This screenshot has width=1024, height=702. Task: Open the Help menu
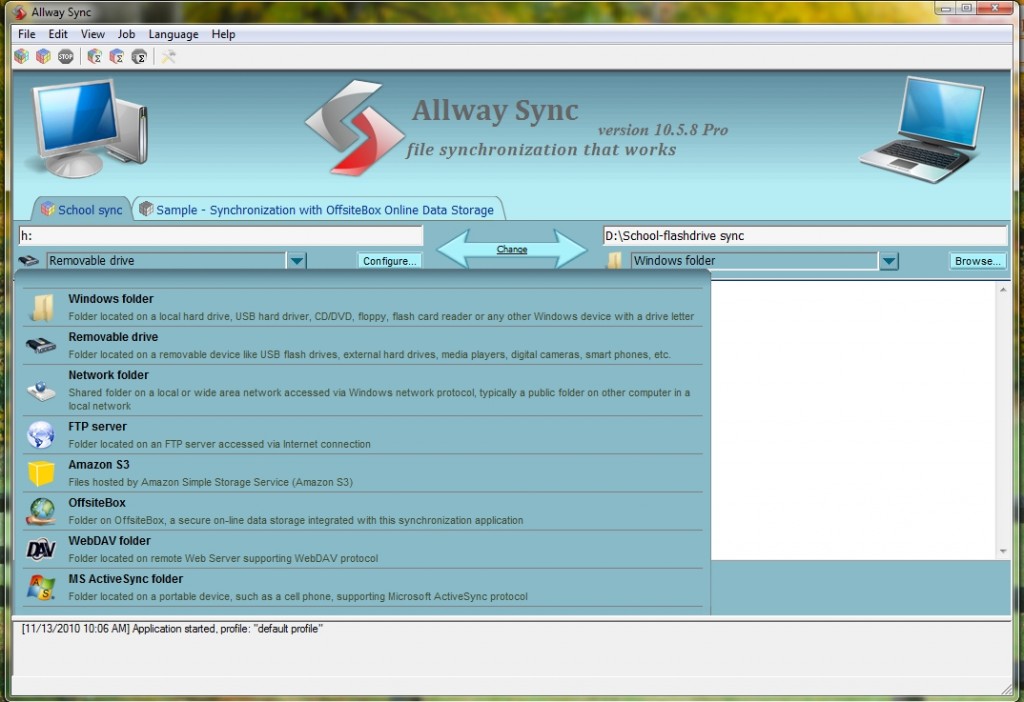coord(223,34)
